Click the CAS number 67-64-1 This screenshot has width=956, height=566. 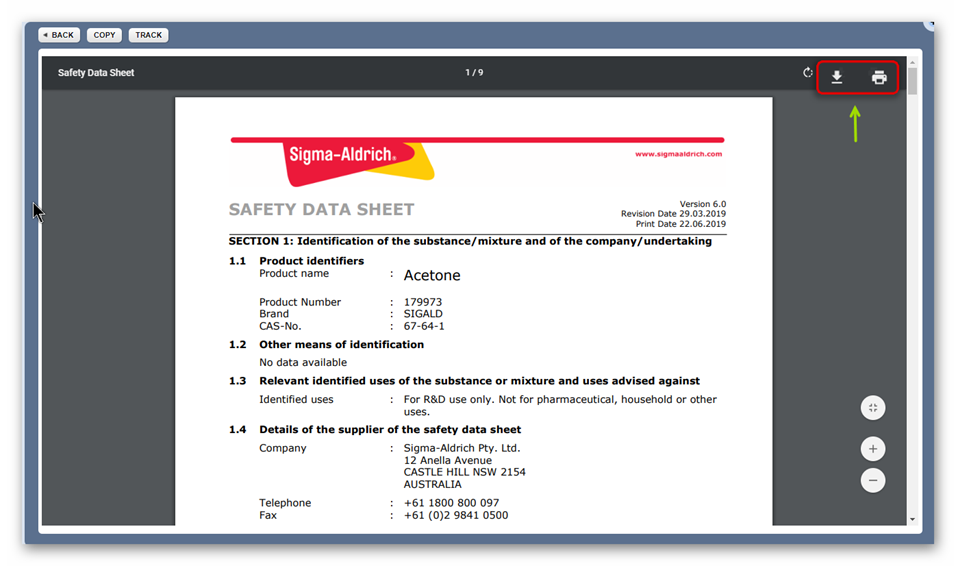point(424,326)
